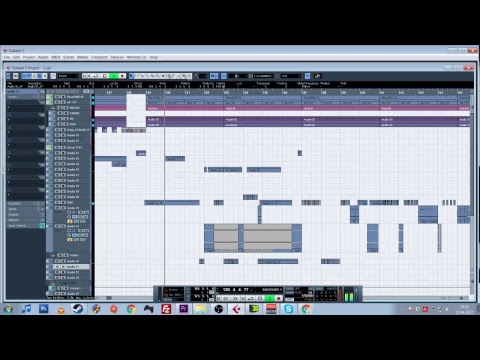Select the Mute X tool

tap(163, 76)
